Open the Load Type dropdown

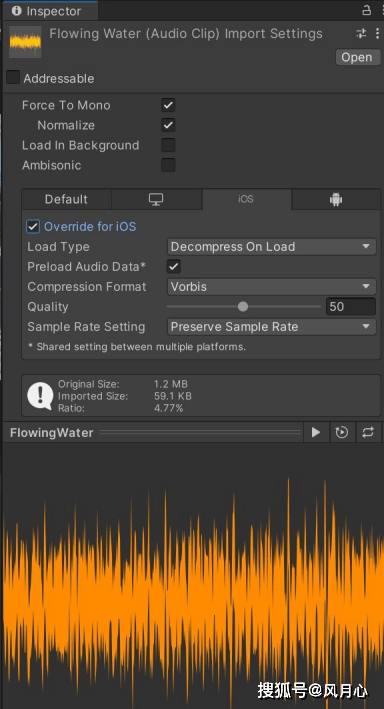271,247
